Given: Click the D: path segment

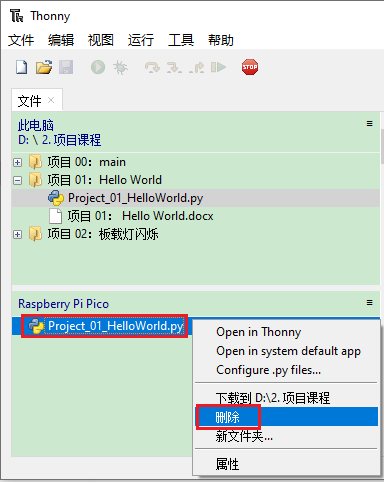Looking at the screenshot, I should [x=23, y=140].
